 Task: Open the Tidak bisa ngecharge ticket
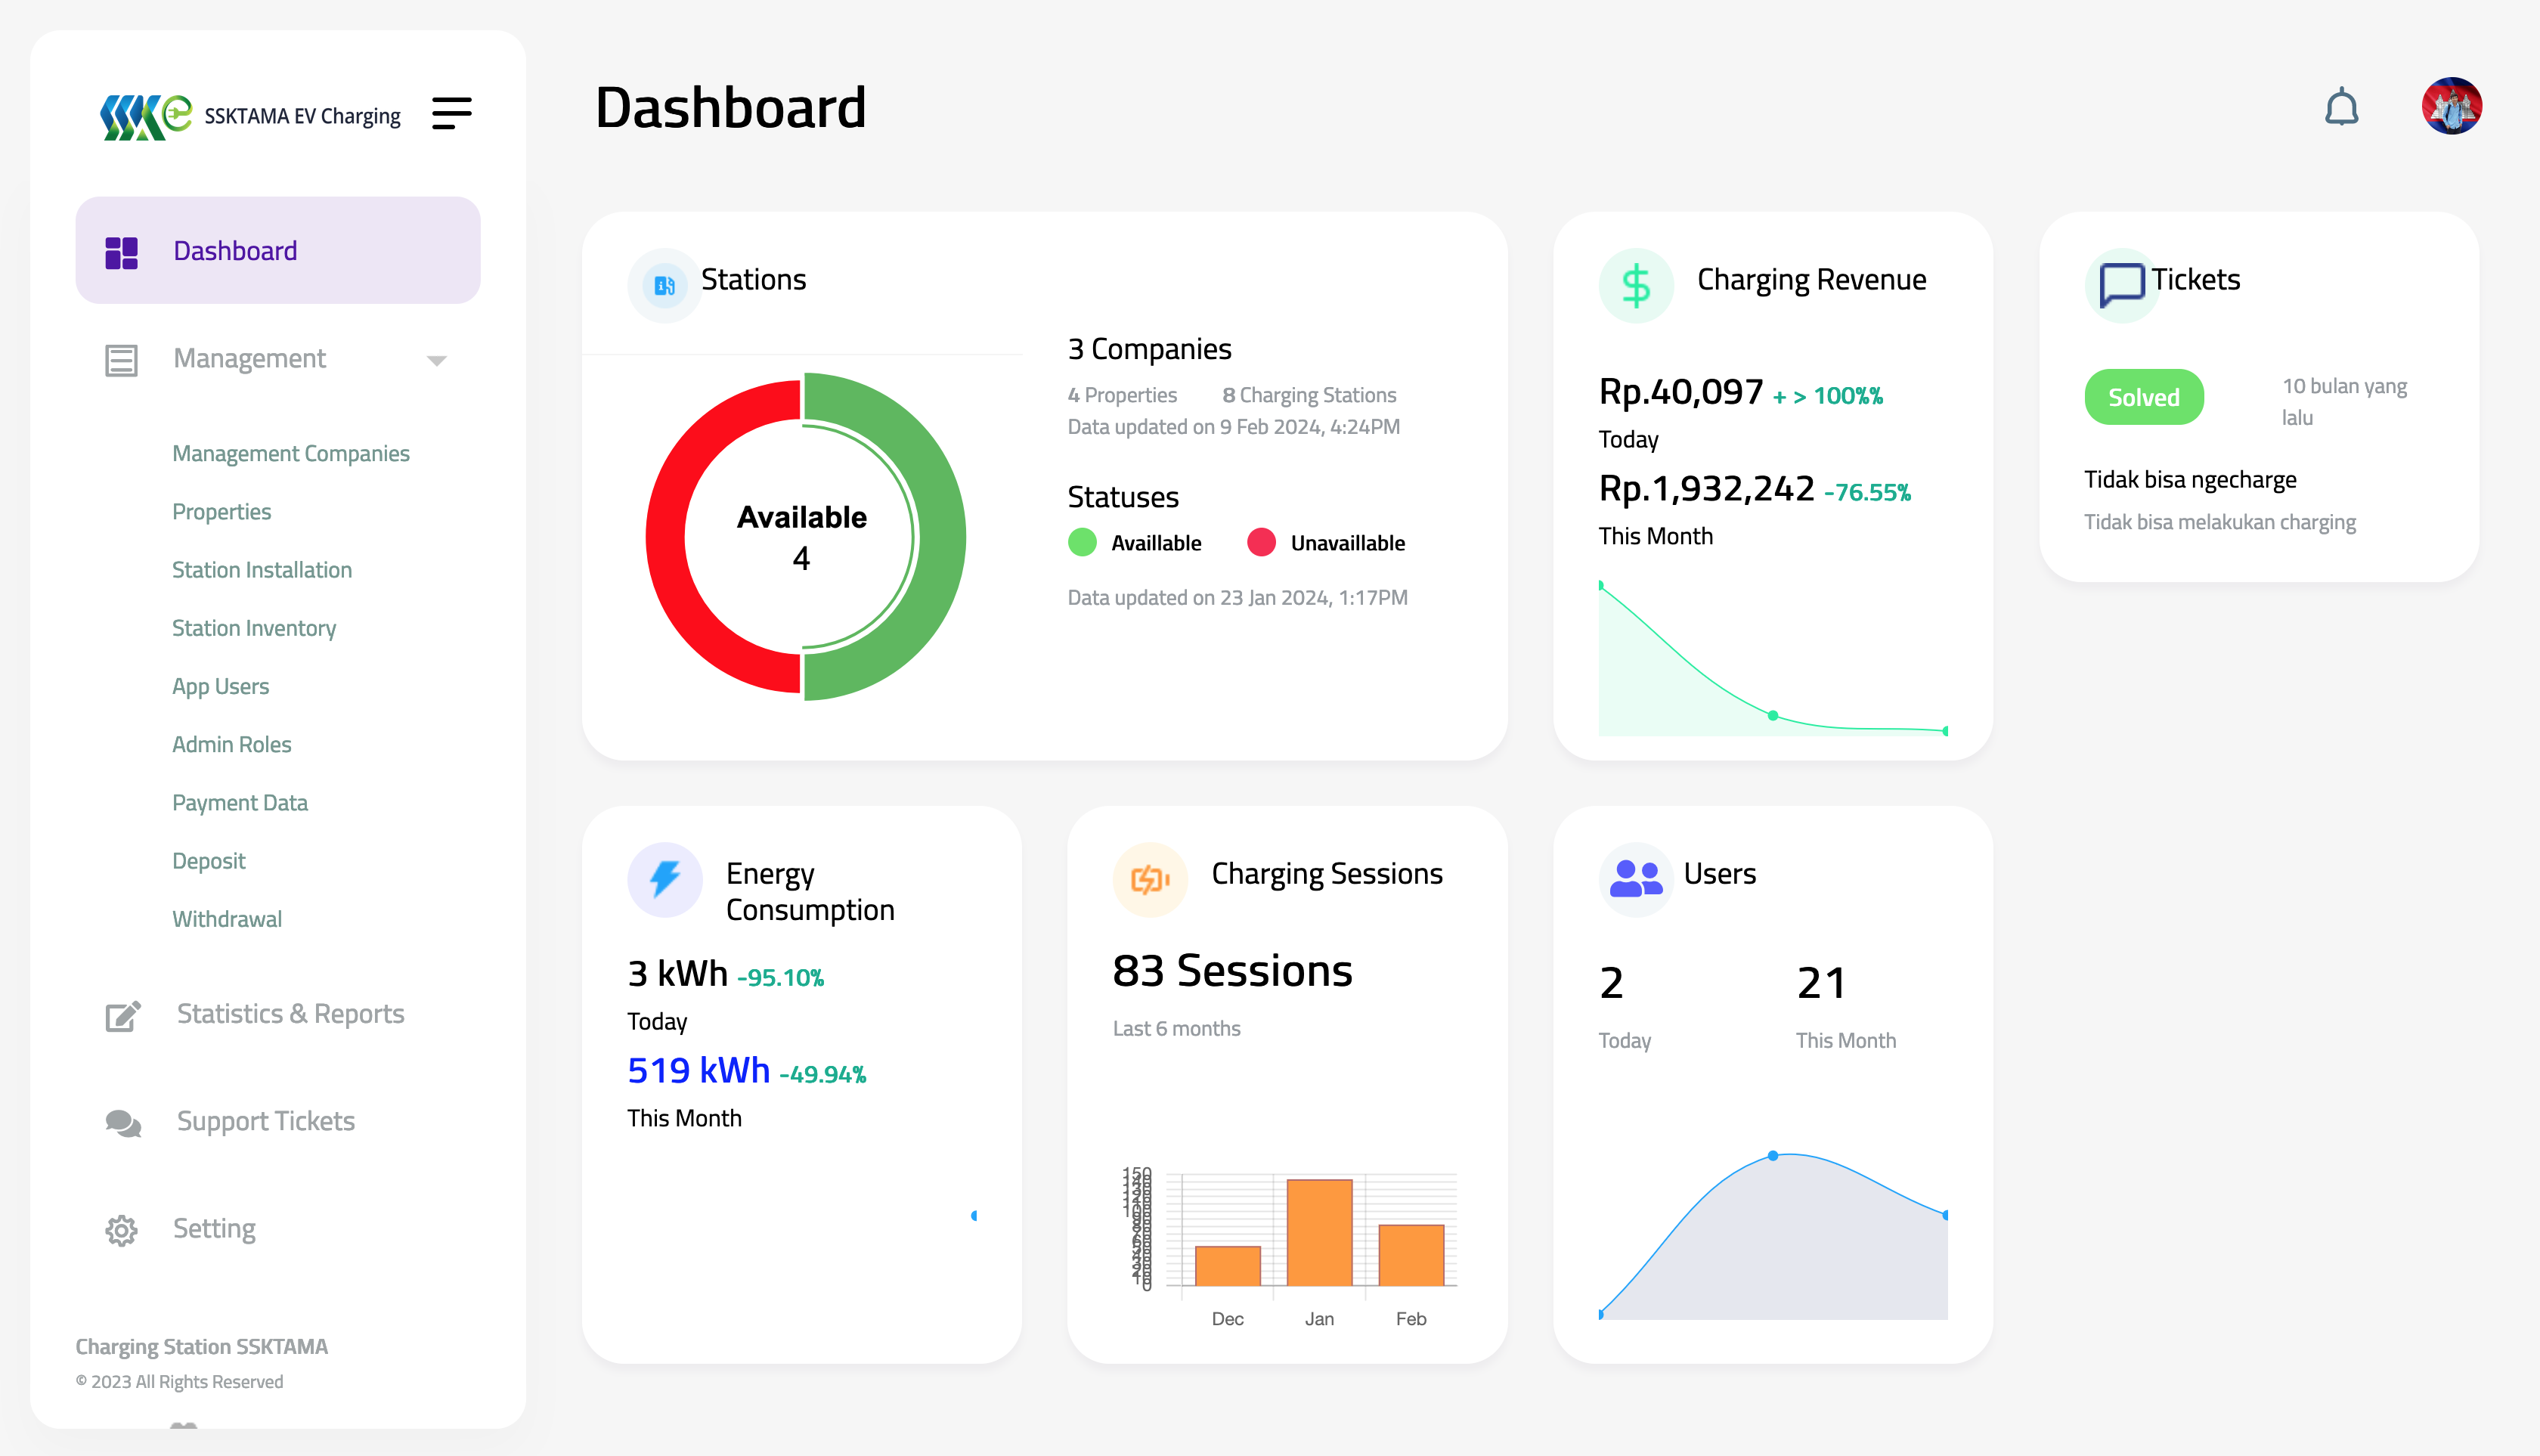(2190, 480)
